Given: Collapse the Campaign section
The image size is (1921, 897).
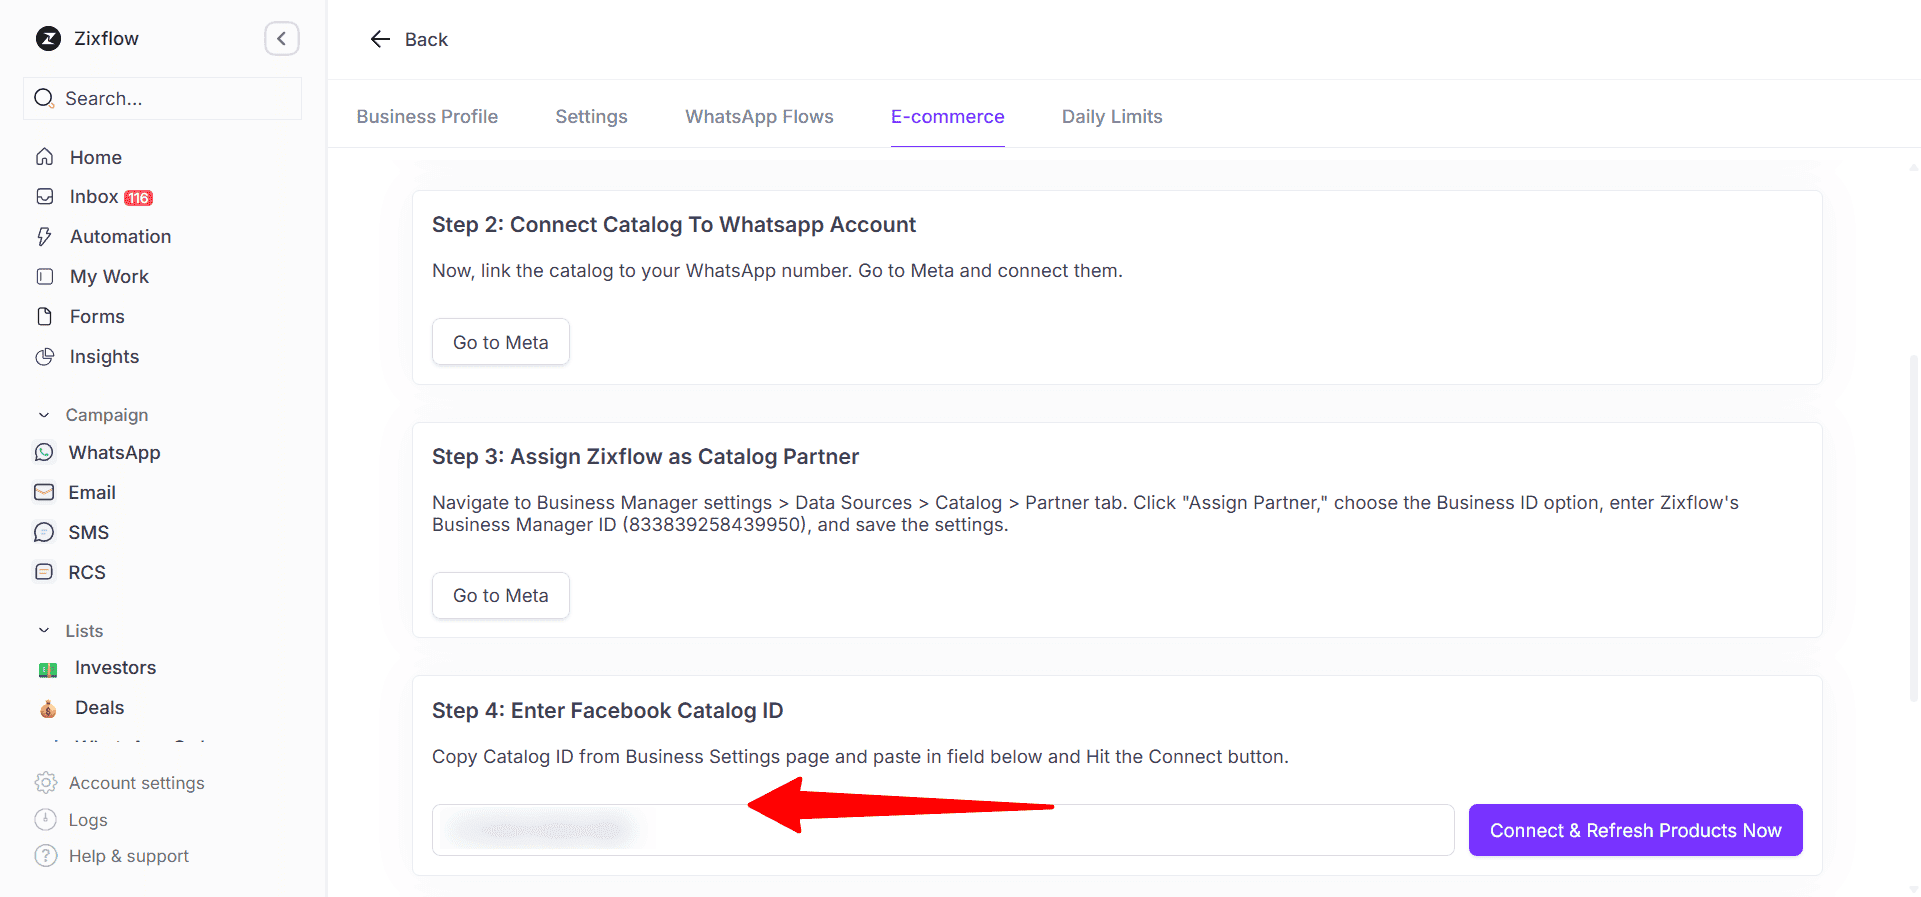Looking at the screenshot, I should [x=44, y=415].
